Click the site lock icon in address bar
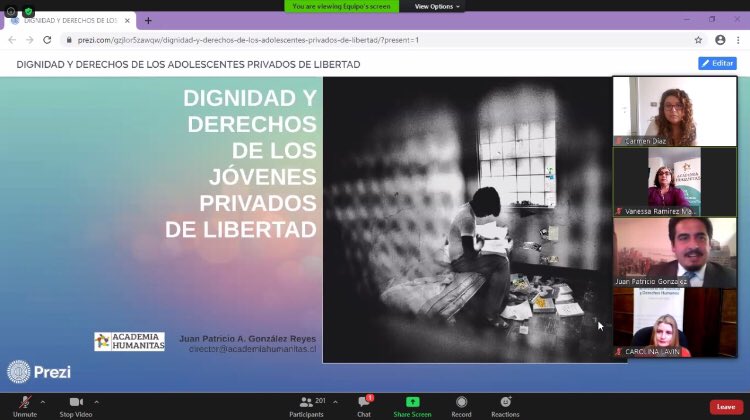 (x=69, y=40)
